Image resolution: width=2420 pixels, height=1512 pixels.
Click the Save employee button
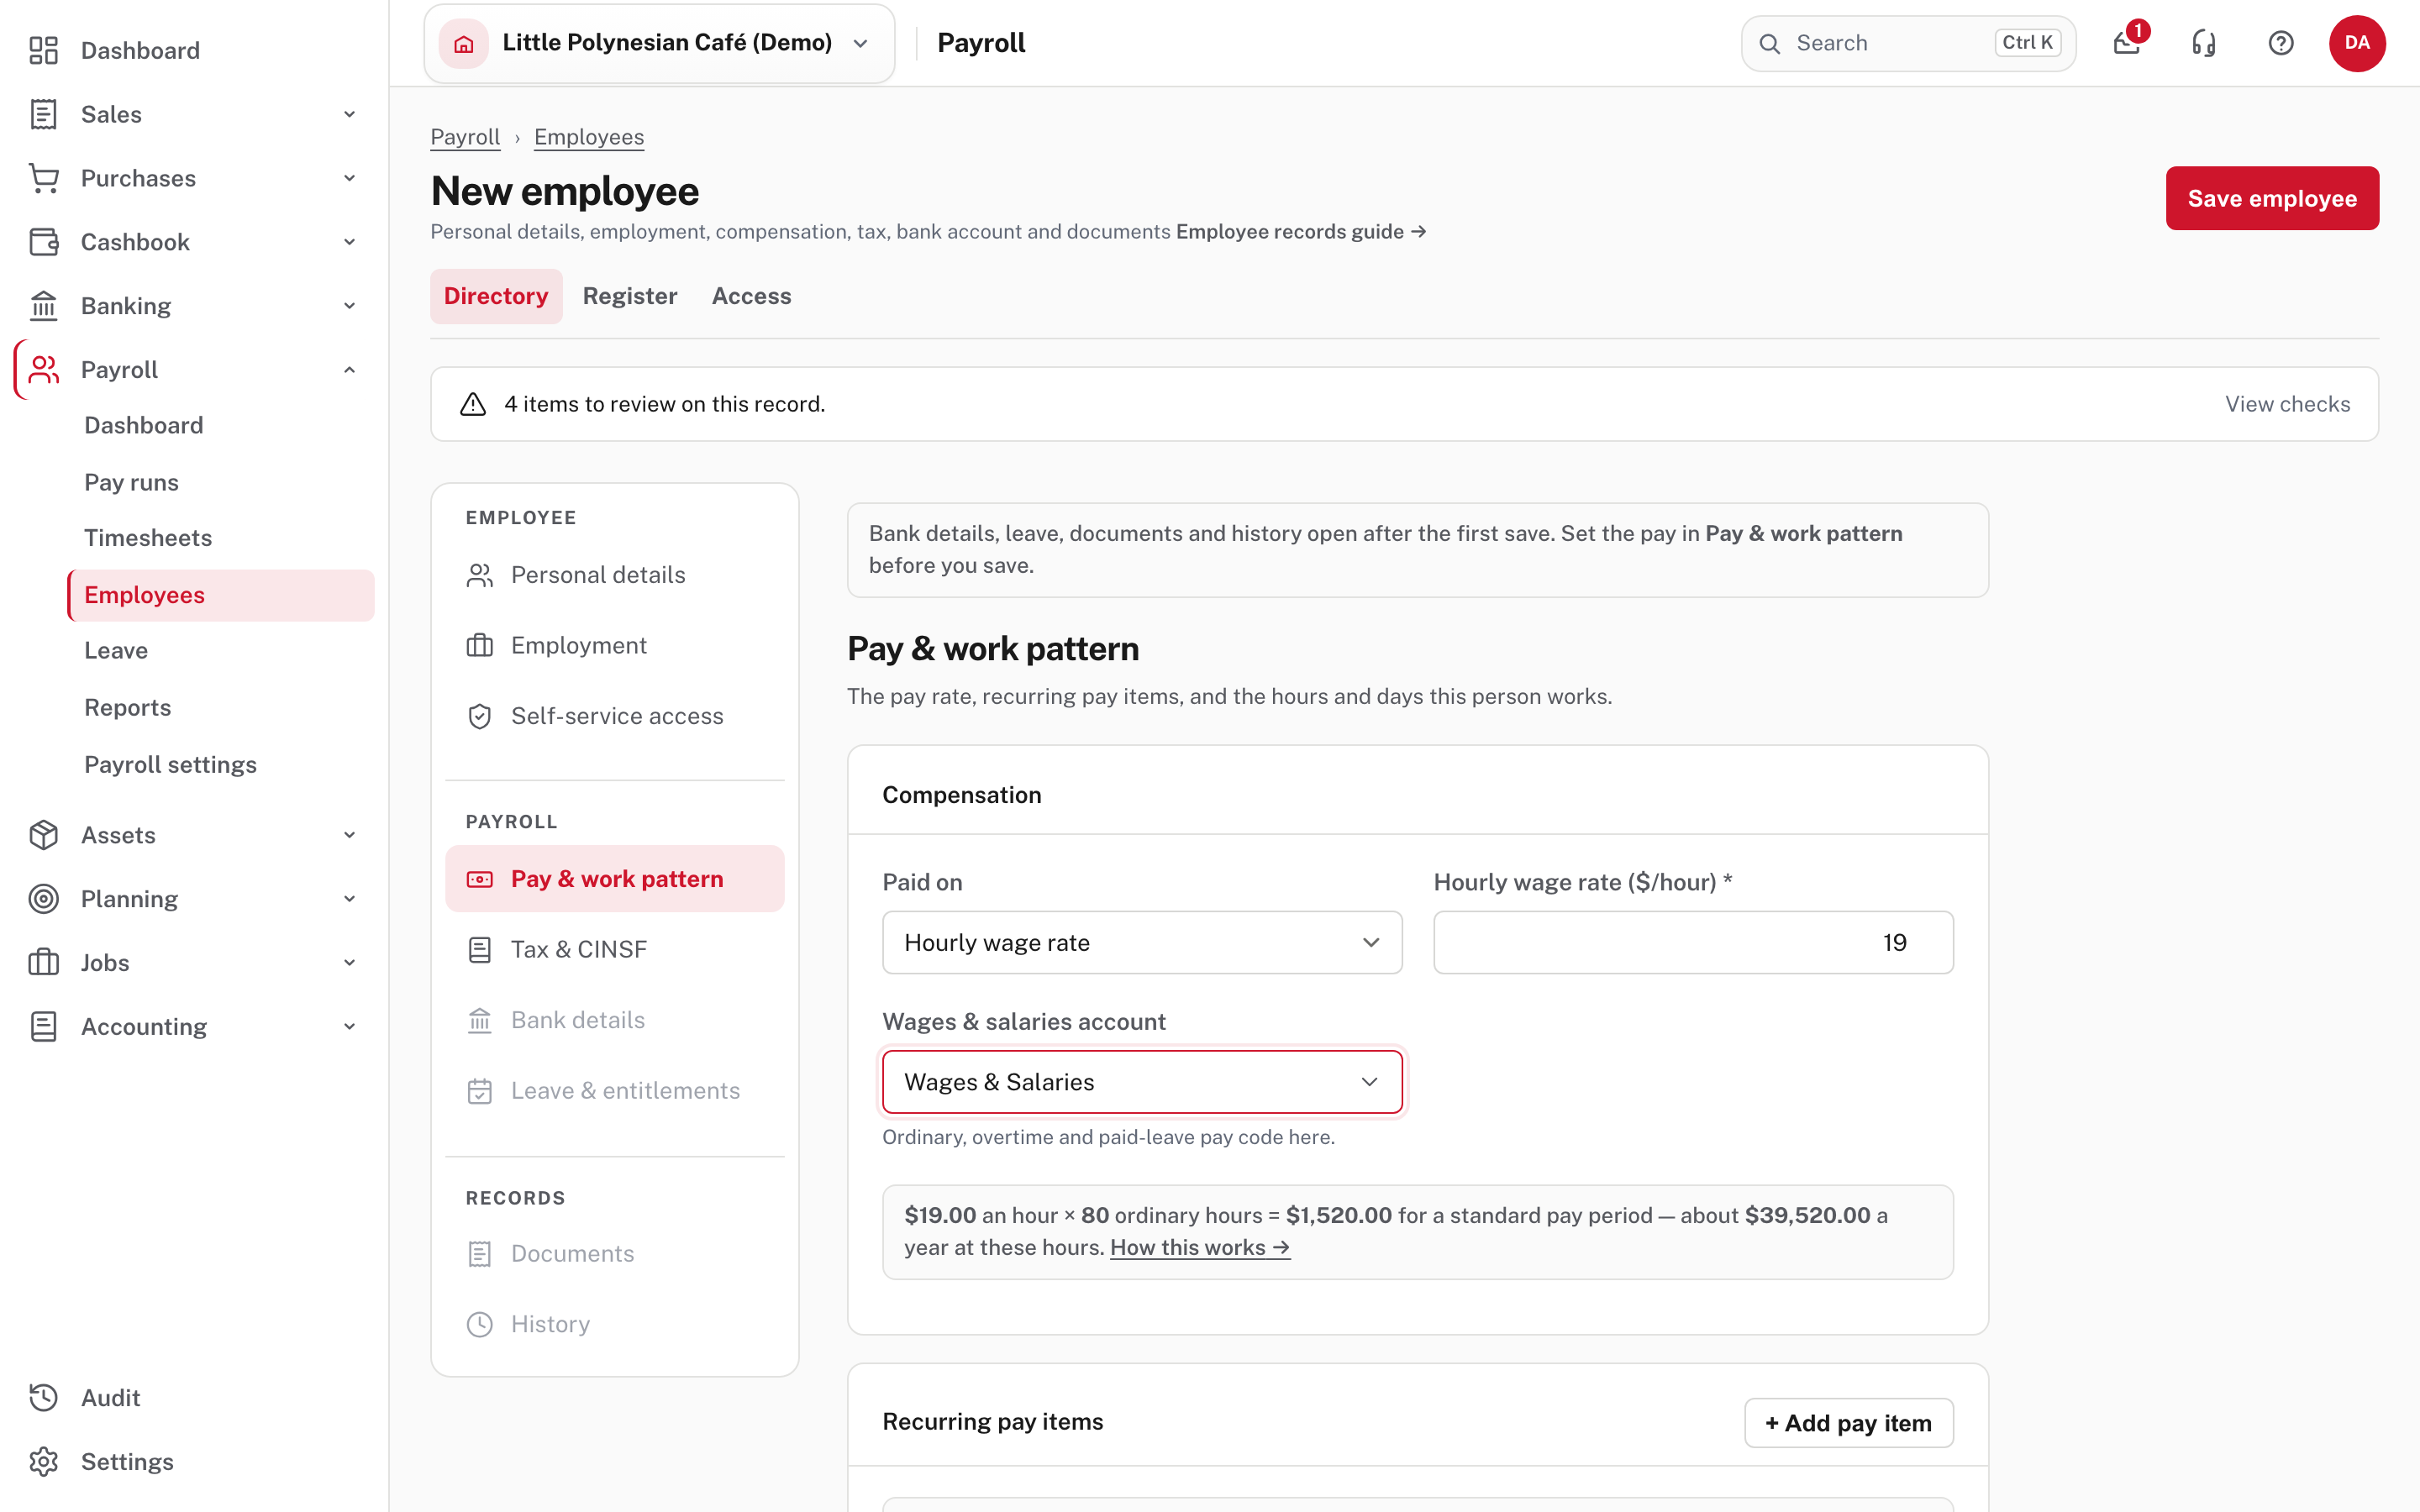point(2272,198)
